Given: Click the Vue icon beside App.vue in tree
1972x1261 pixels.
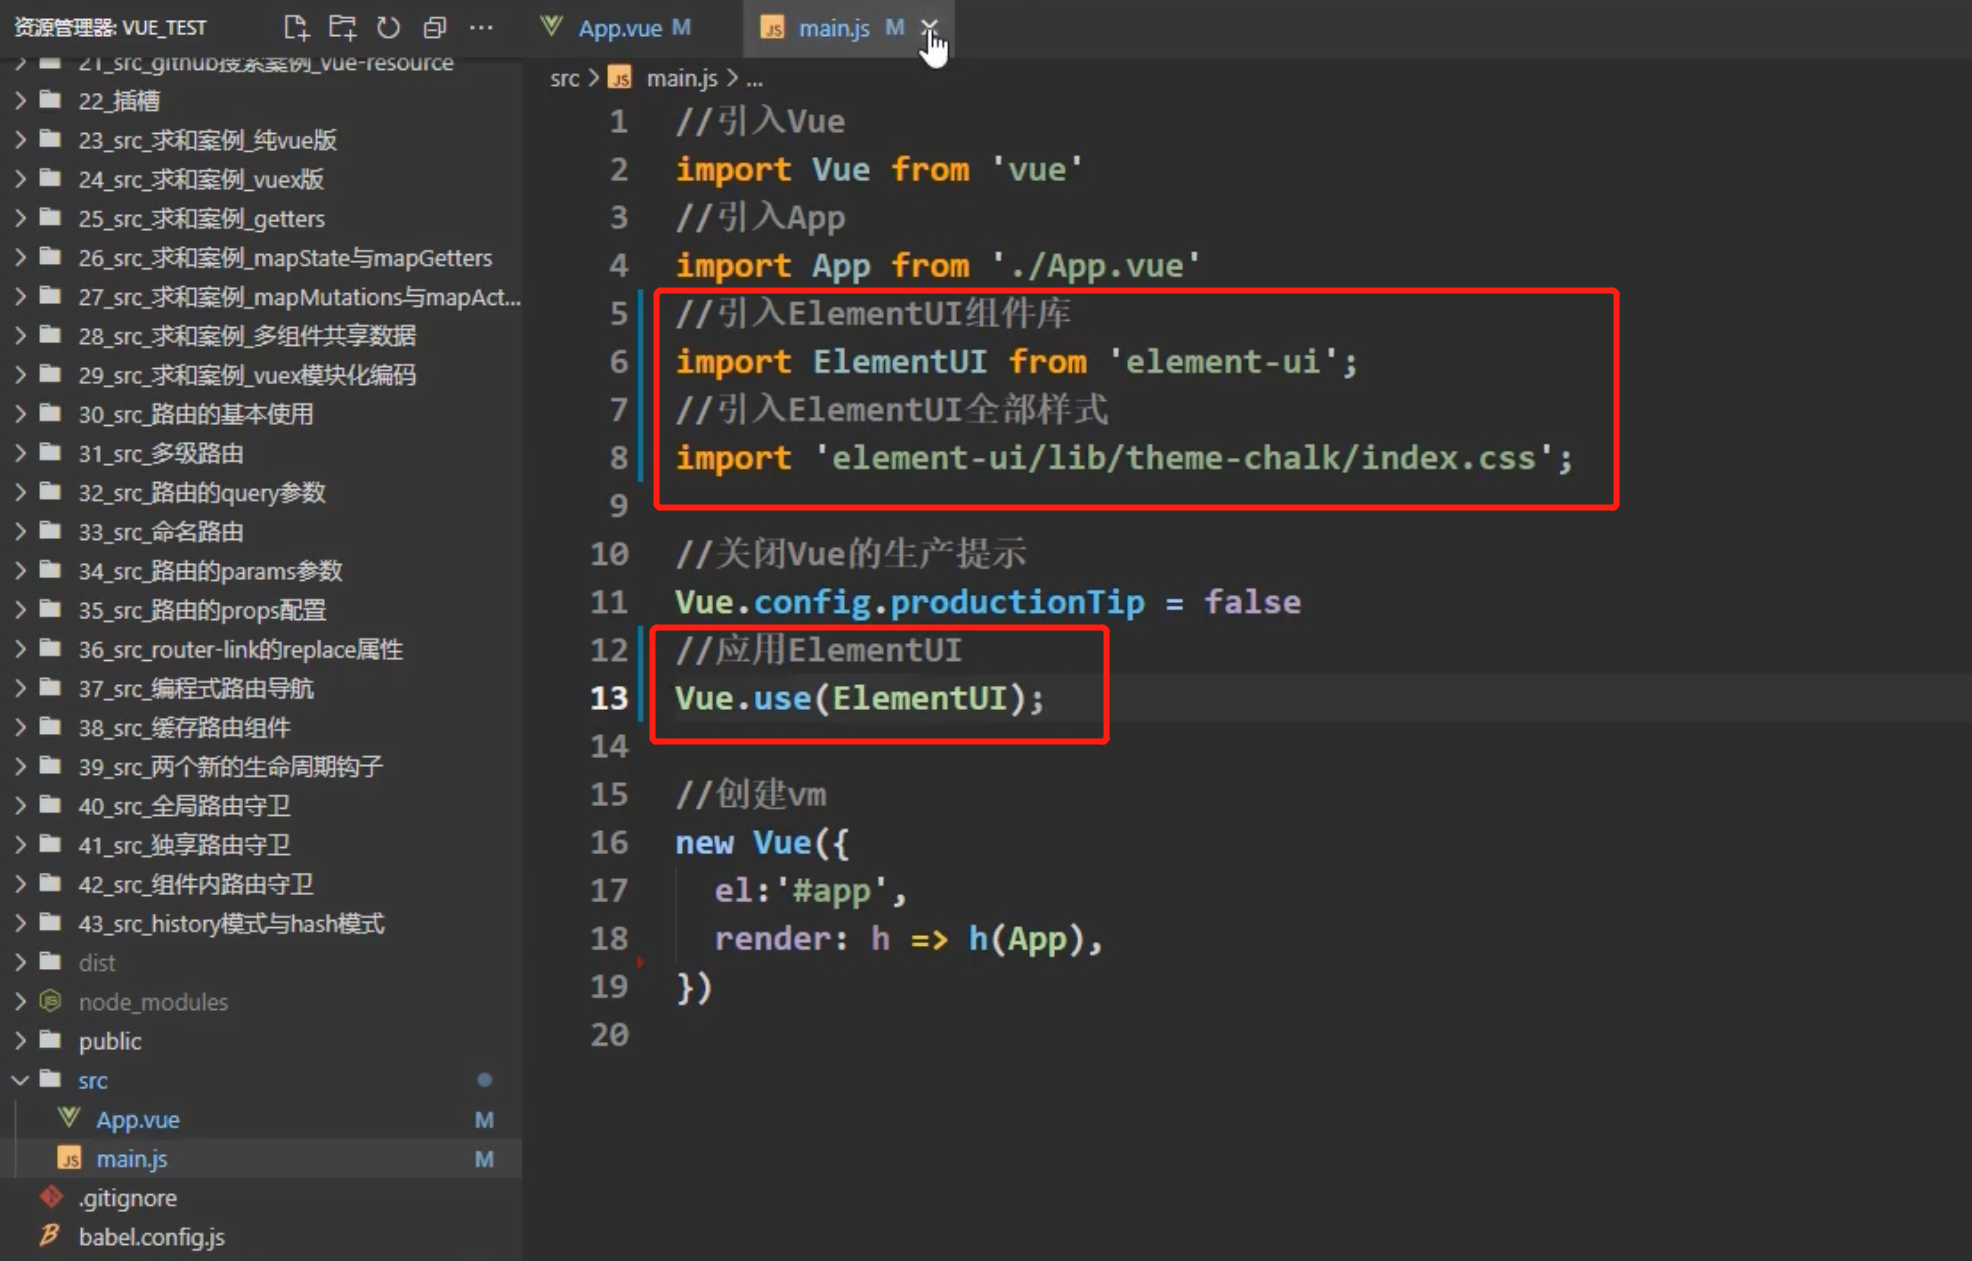Looking at the screenshot, I should click(x=69, y=1118).
